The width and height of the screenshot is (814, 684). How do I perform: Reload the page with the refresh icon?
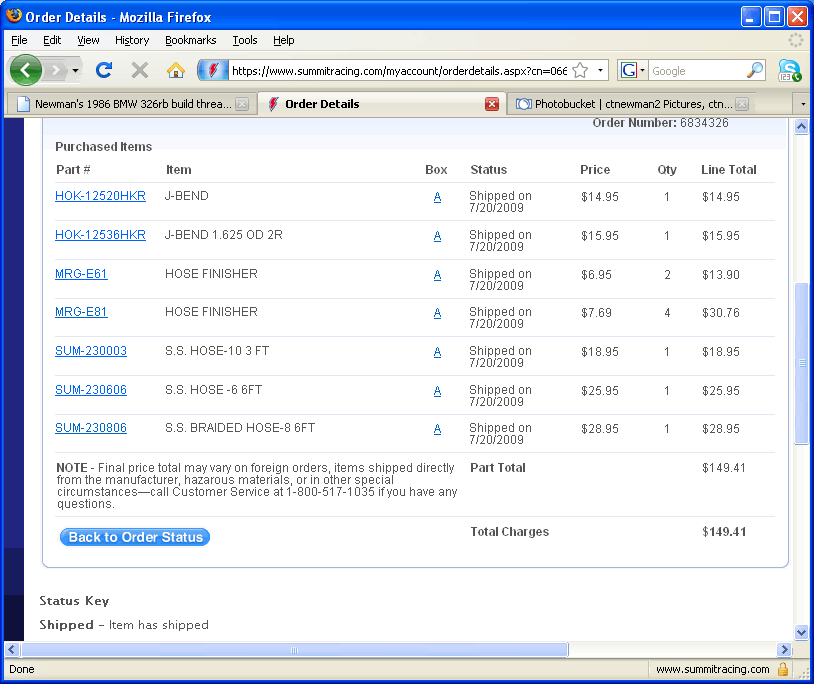[x=104, y=70]
